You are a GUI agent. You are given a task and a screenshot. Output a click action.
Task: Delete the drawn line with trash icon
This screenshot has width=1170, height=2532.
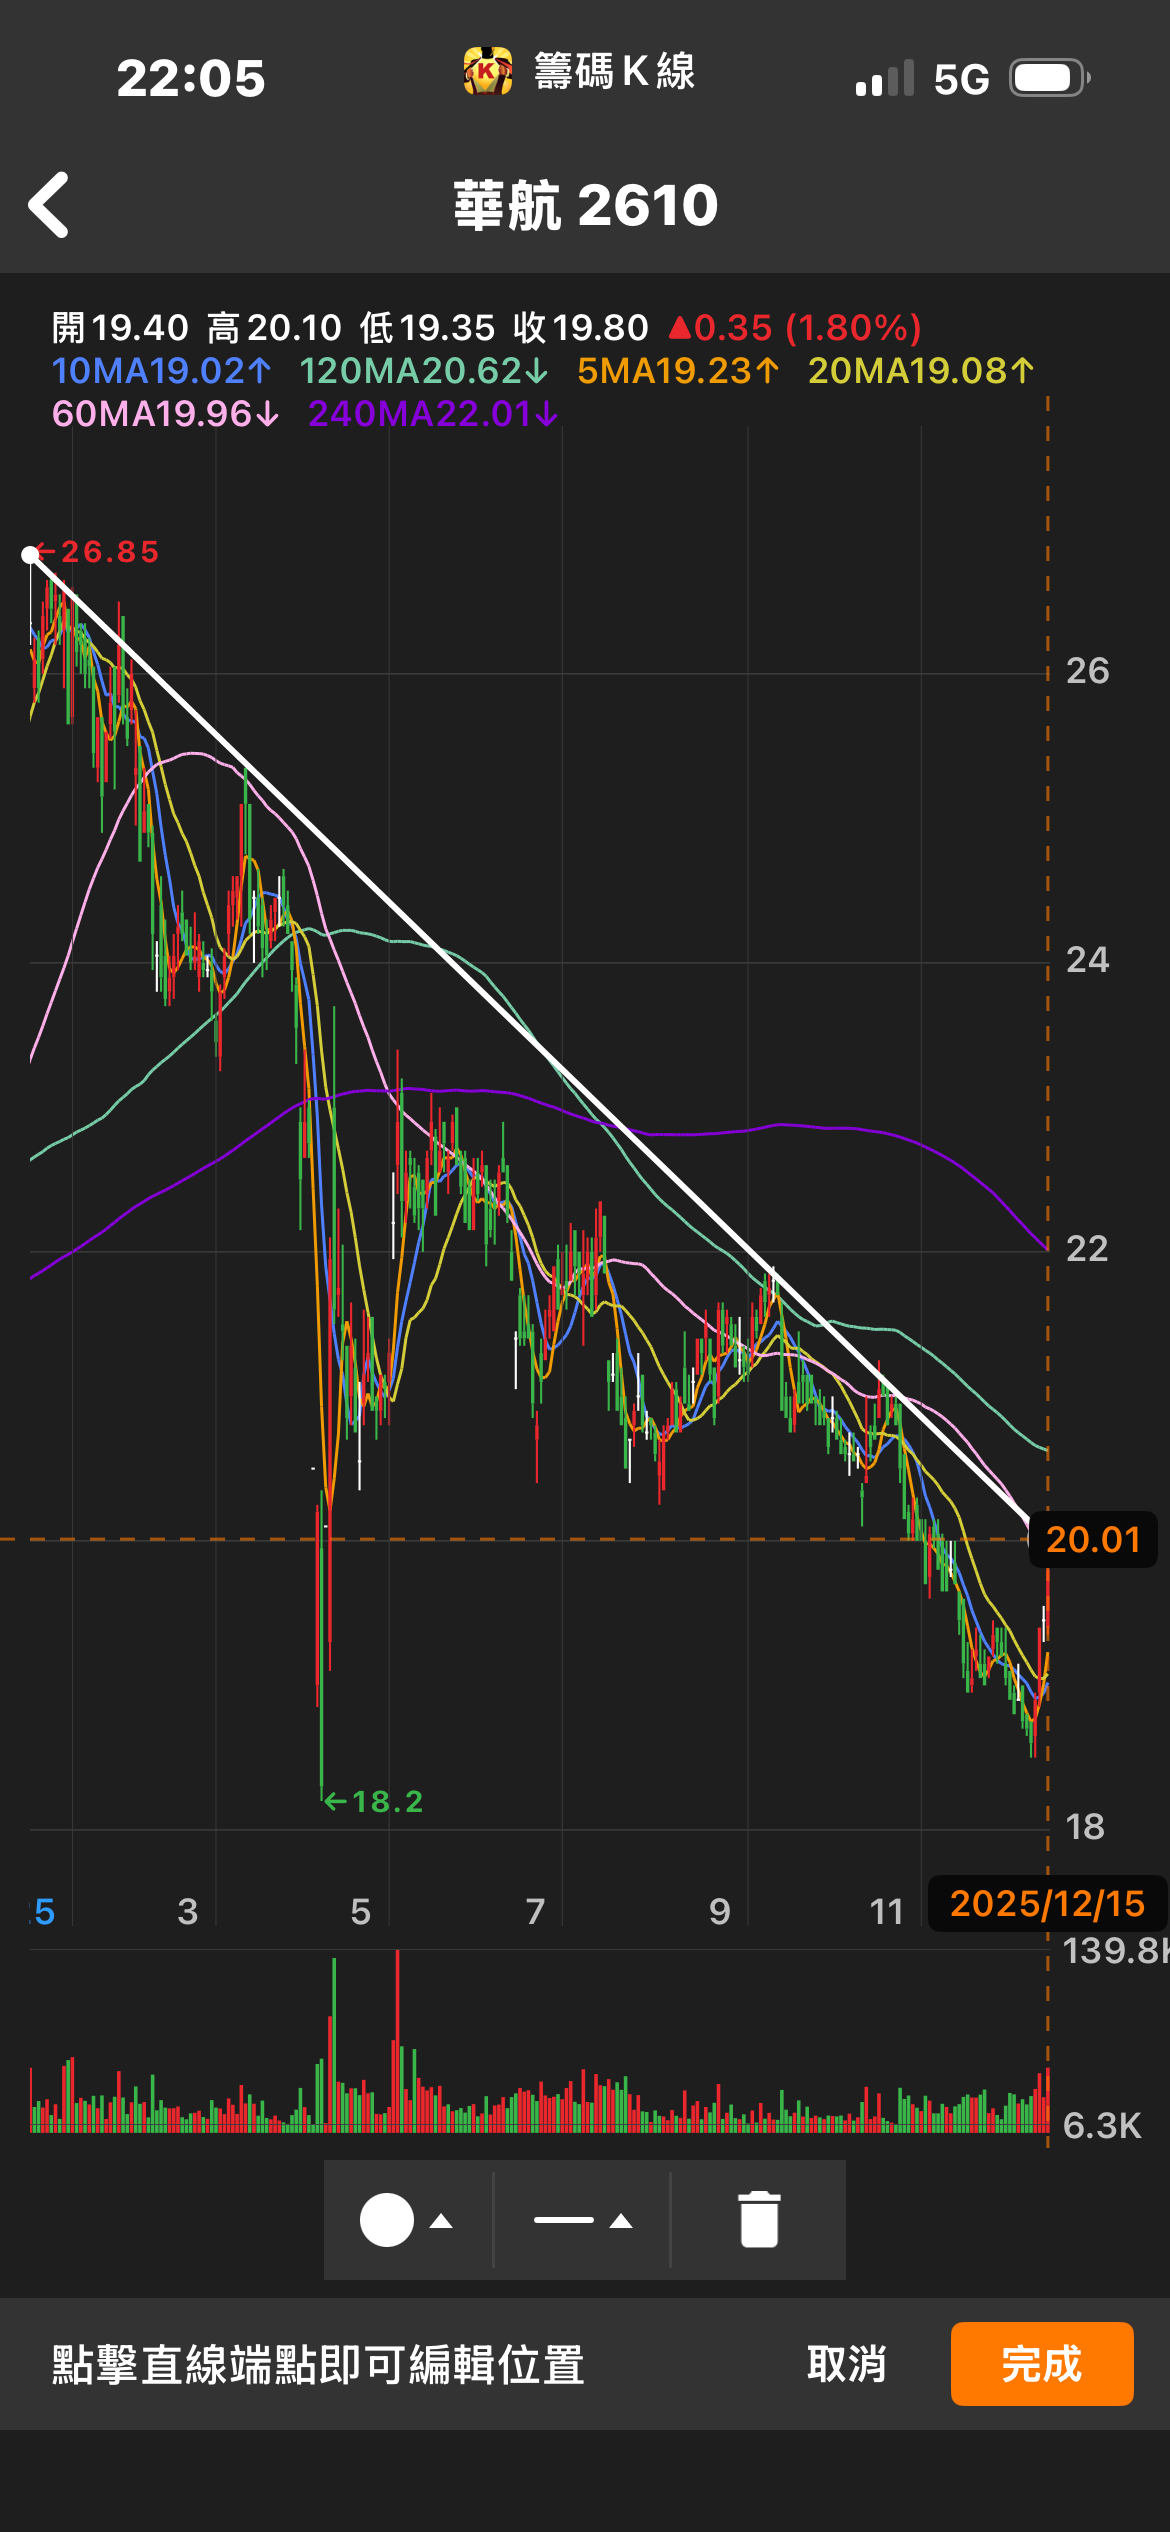tap(759, 2219)
